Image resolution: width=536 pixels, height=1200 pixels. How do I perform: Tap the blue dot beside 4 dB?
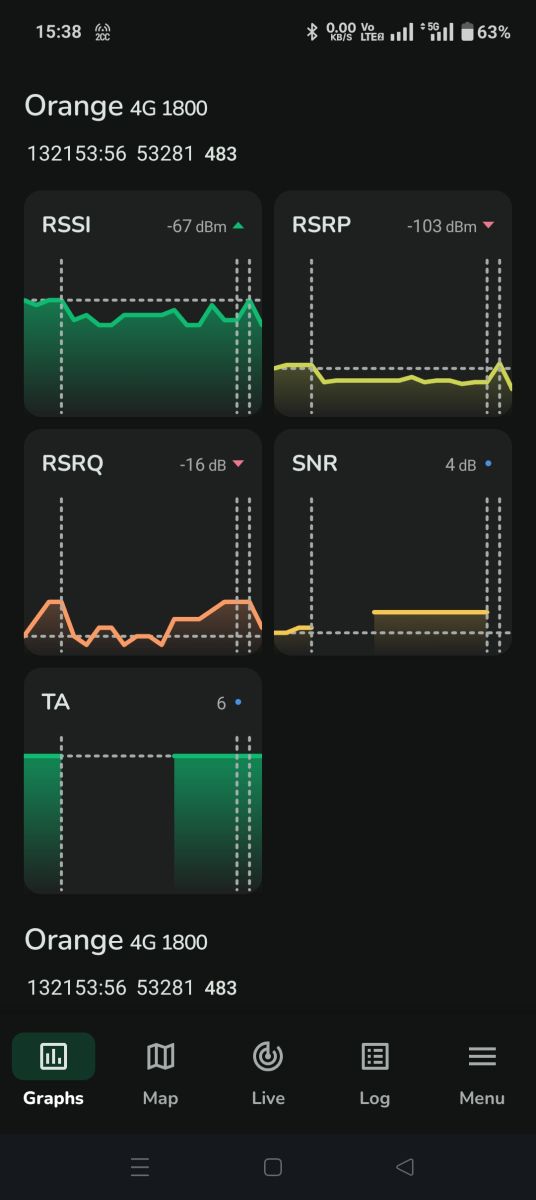pyautogui.click(x=488, y=464)
